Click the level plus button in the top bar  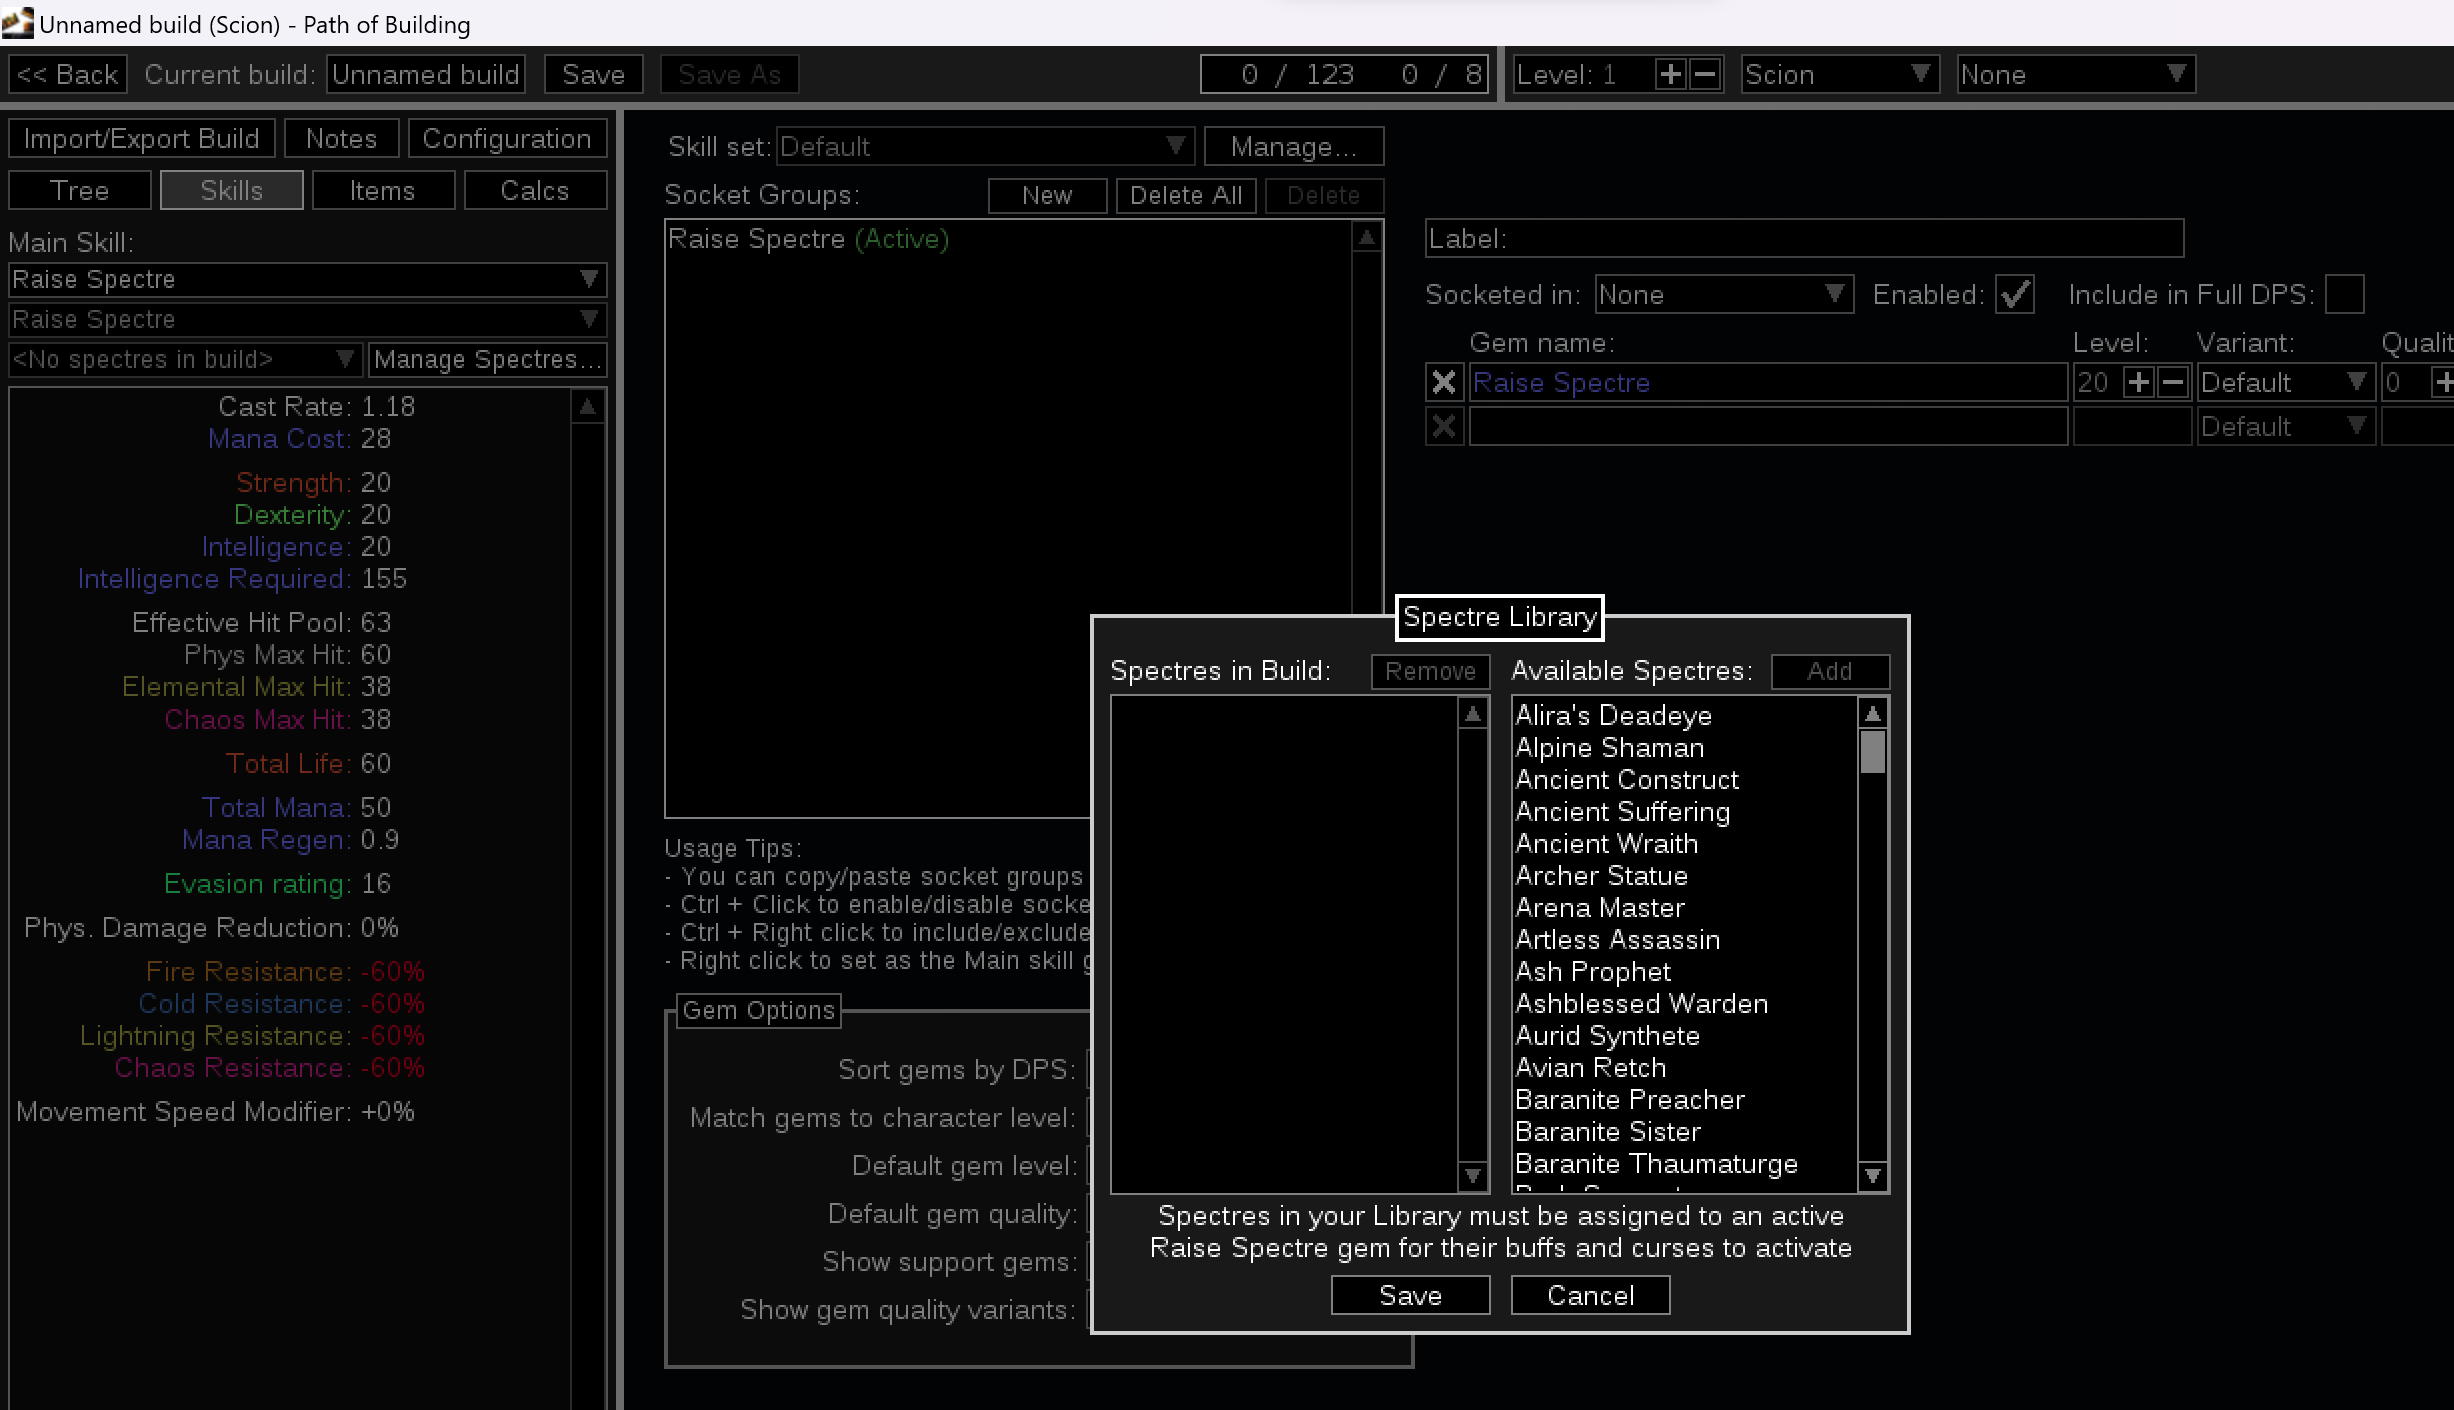(1670, 74)
